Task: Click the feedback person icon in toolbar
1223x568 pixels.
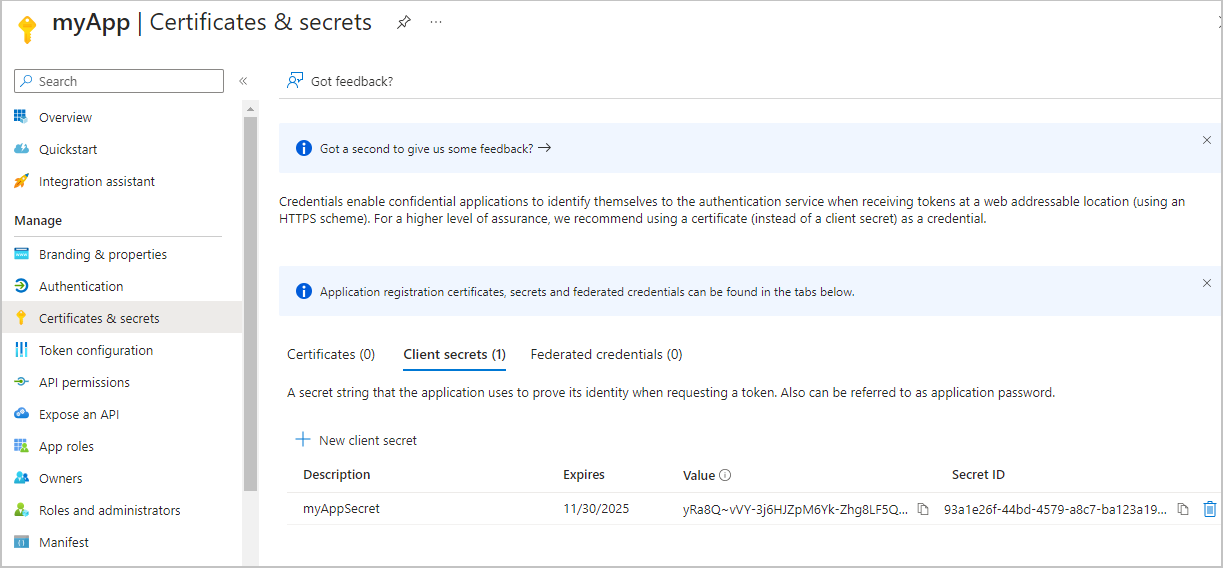Action: (295, 80)
